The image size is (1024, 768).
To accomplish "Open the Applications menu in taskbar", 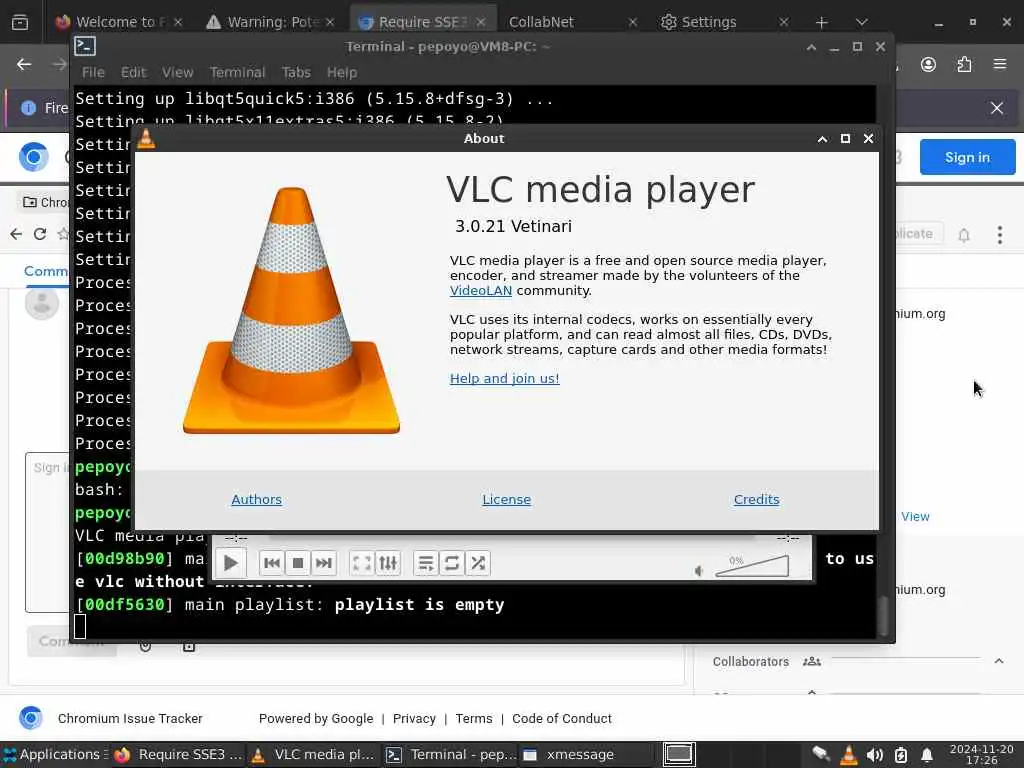I will [x=54, y=754].
